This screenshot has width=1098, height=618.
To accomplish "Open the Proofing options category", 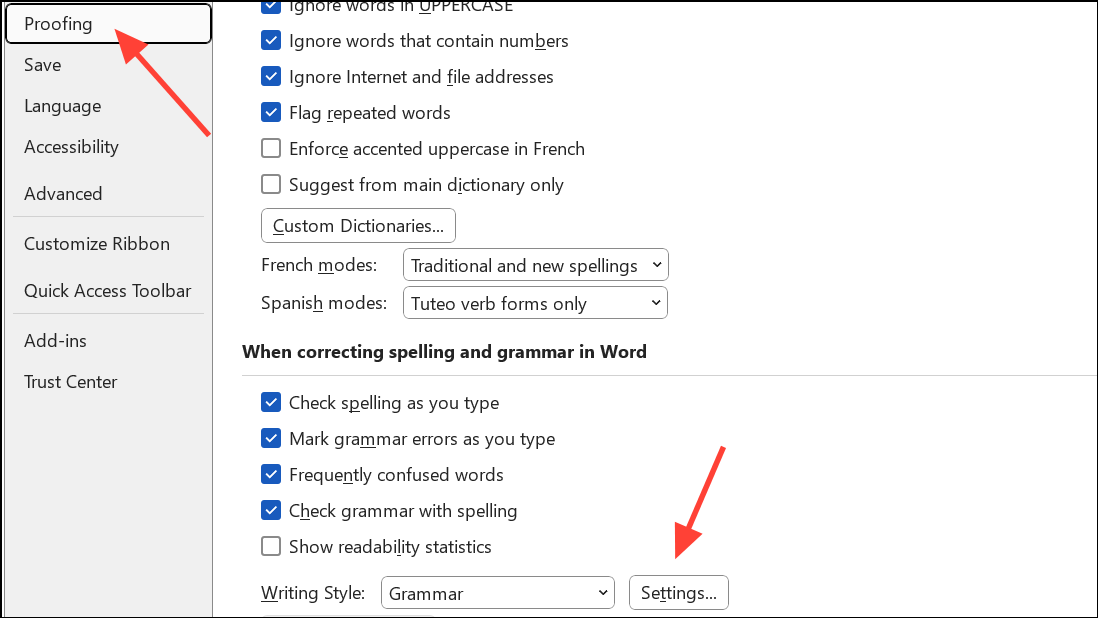I will pyautogui.click(x=58, y=24).
